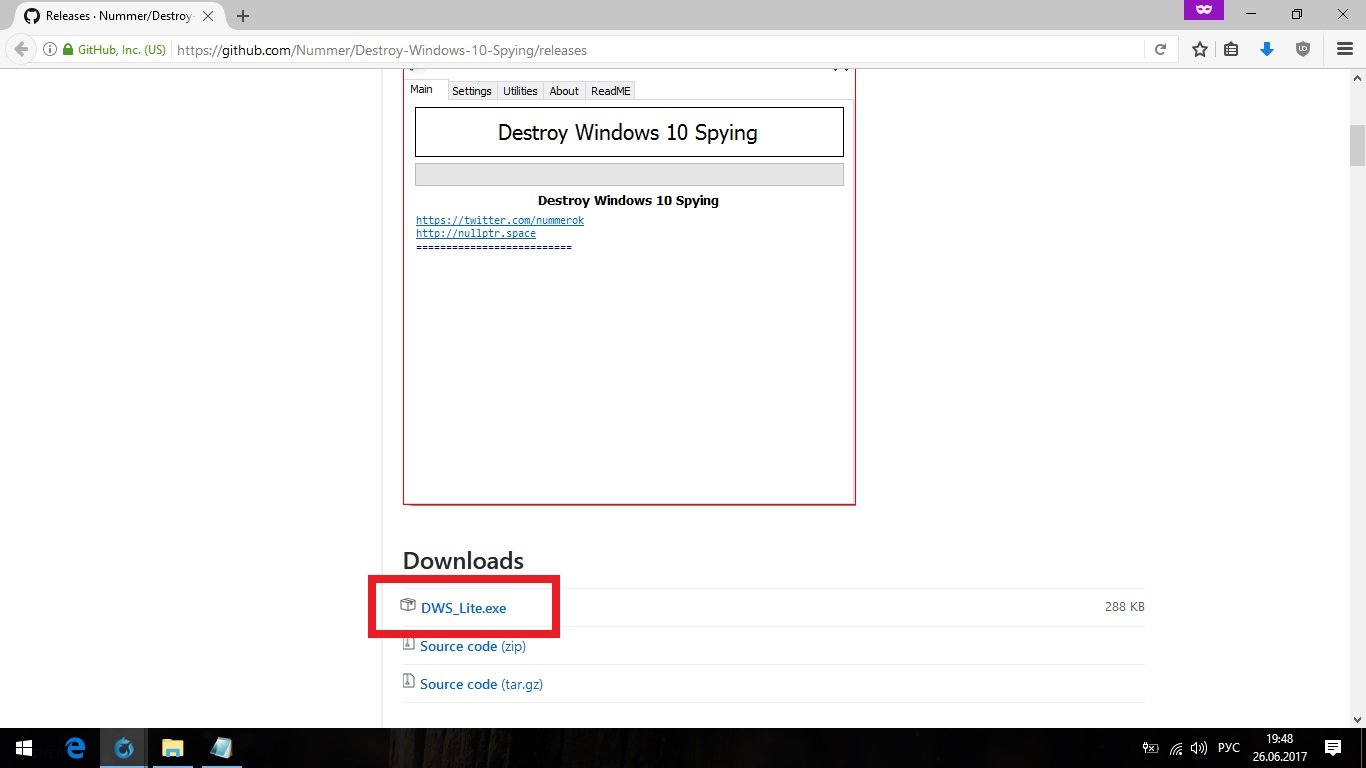
Task: Download the DWS_Lite.exe file
Action: click(463, 608)
